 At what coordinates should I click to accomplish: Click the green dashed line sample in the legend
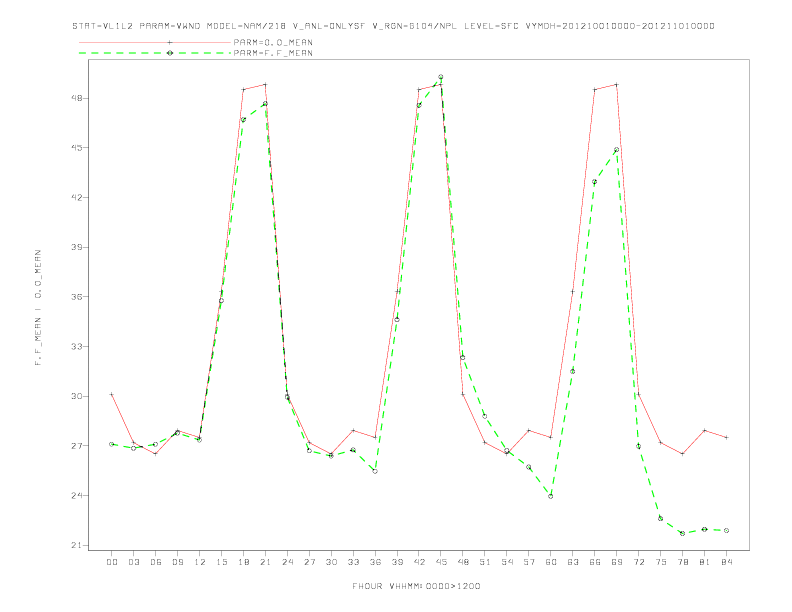[x=155, y=53]
